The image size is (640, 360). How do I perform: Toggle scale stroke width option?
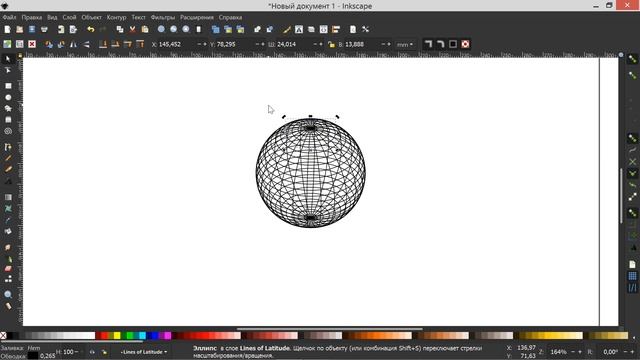pos(428,44)
